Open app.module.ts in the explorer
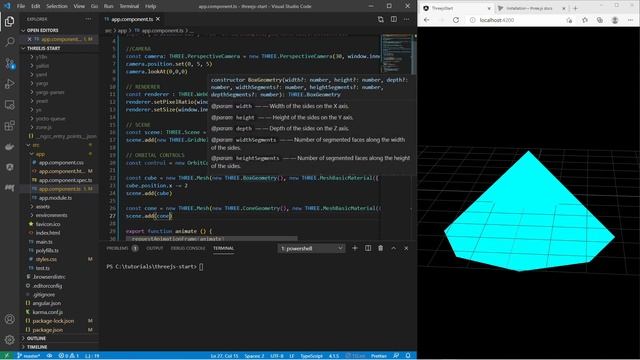Viewport: 640px width, 360px height. [x=56, y=198]
